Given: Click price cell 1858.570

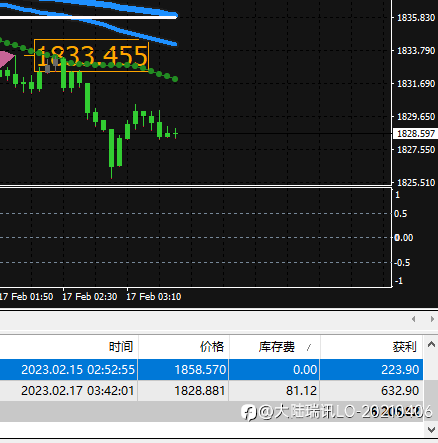Looking at the screenshot, I should pos(200,370).
